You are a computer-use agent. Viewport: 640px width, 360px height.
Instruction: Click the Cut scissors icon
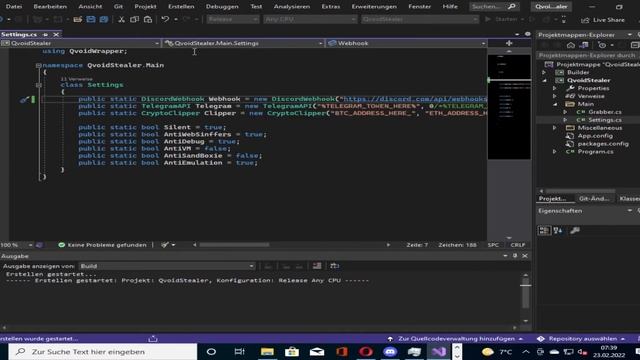pos(121,19)
